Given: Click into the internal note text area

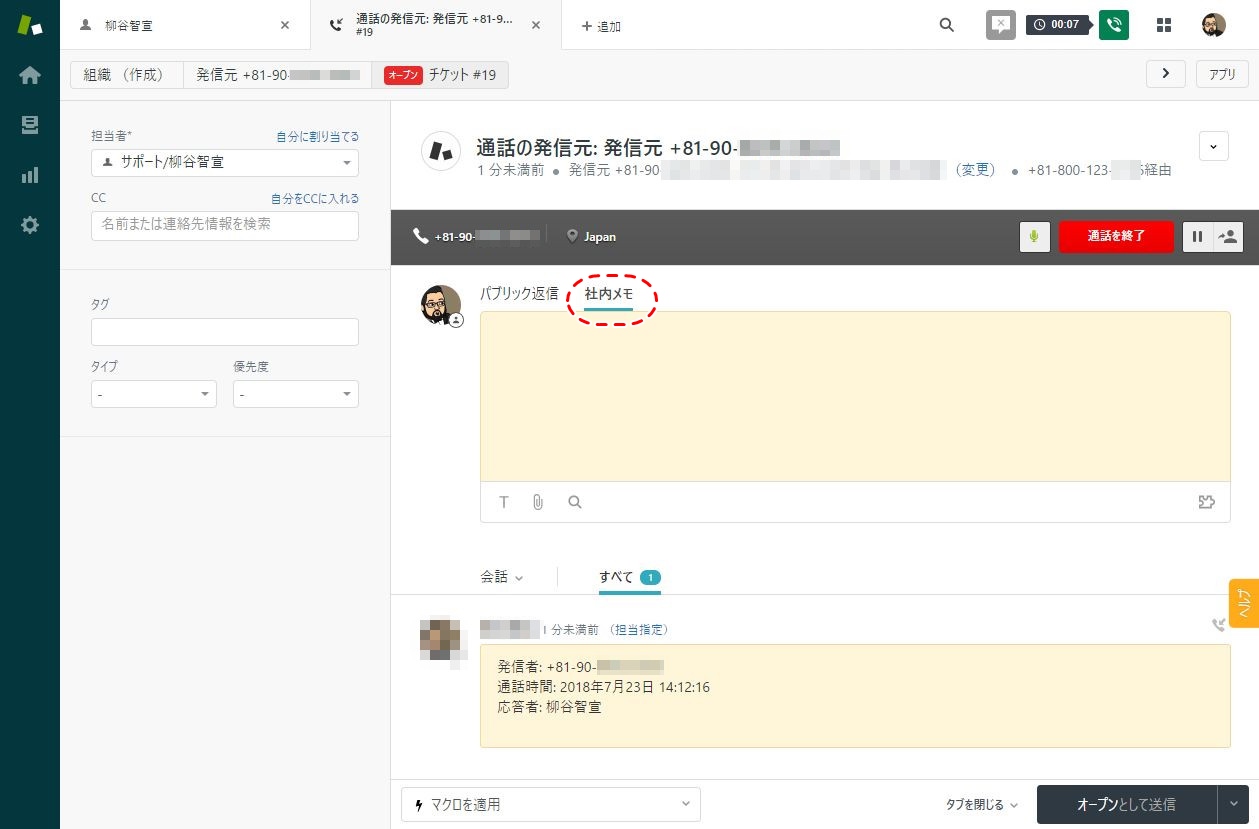Looking at the screenshot, I should pos(855,397).
